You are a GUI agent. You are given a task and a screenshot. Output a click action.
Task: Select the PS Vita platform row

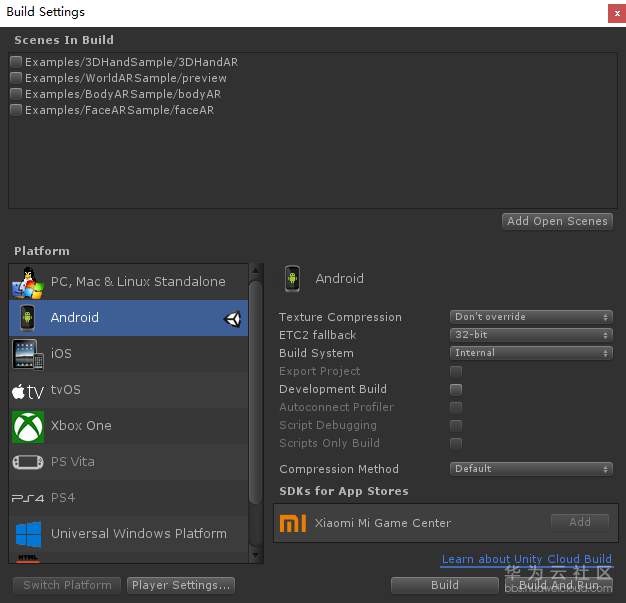pyautogui.click(x=129, y=462)
